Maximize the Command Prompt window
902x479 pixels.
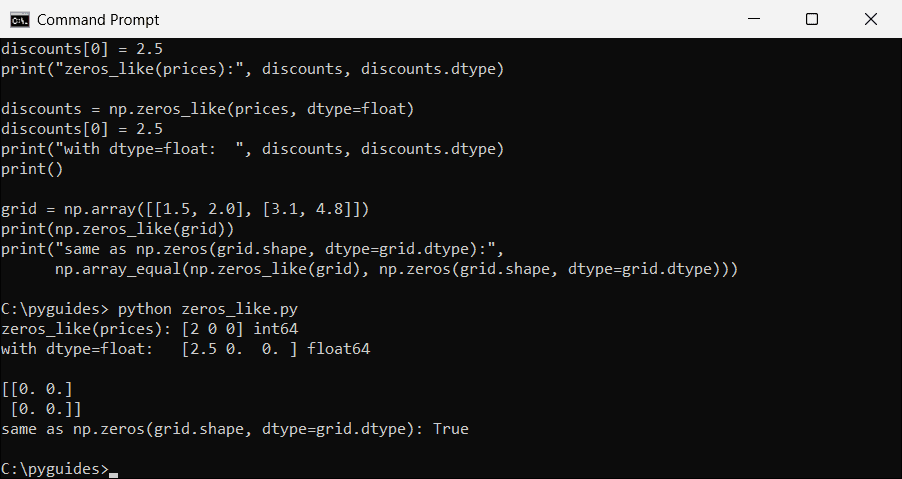[x=812, y=19]
